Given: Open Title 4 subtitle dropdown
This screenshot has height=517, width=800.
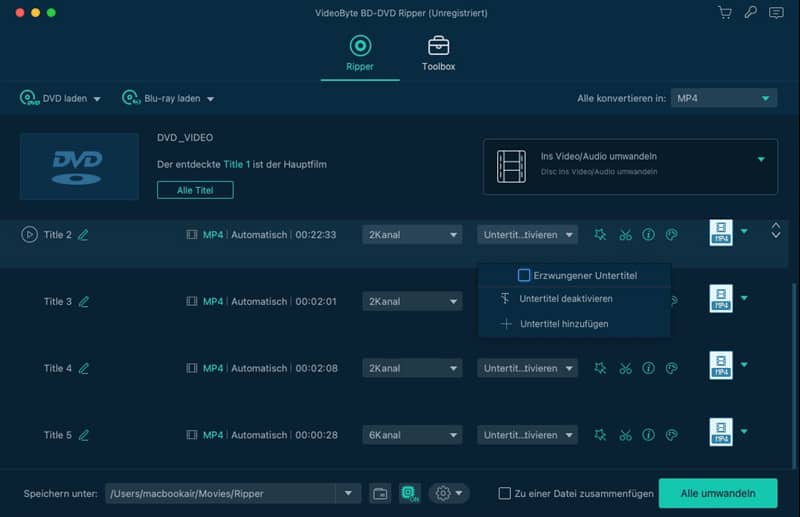Looking at the screenshot, I should pyautogui.click(x=528, y=368).
